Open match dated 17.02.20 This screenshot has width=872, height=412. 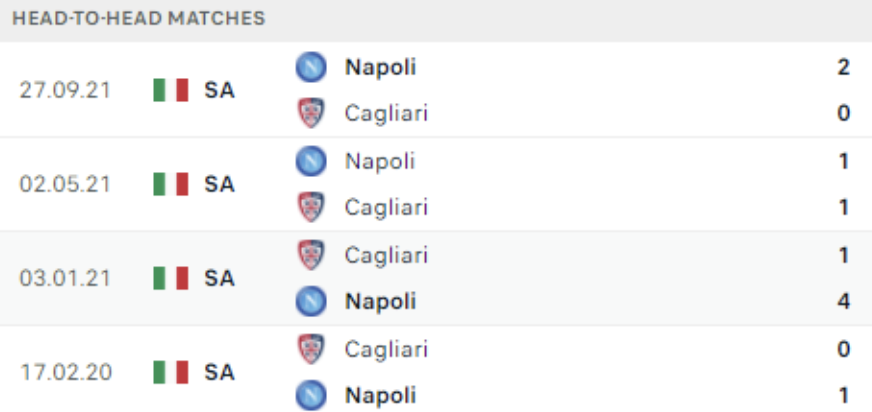click(x=436, y=370)
